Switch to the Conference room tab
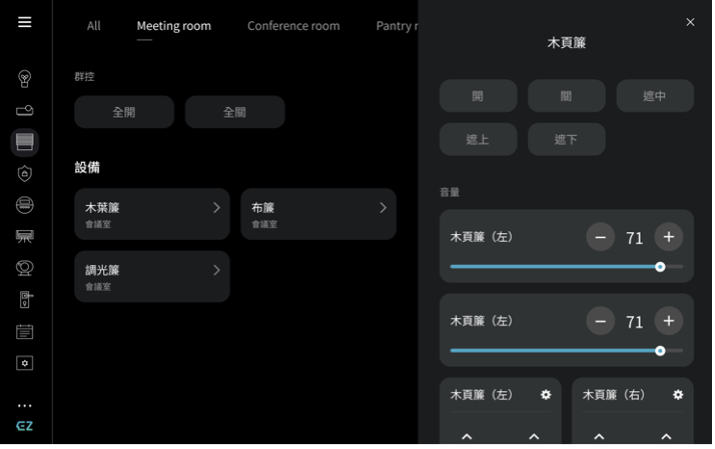Image resolution: width=715 pixels, height=449 pixels. tap(293, 26)
